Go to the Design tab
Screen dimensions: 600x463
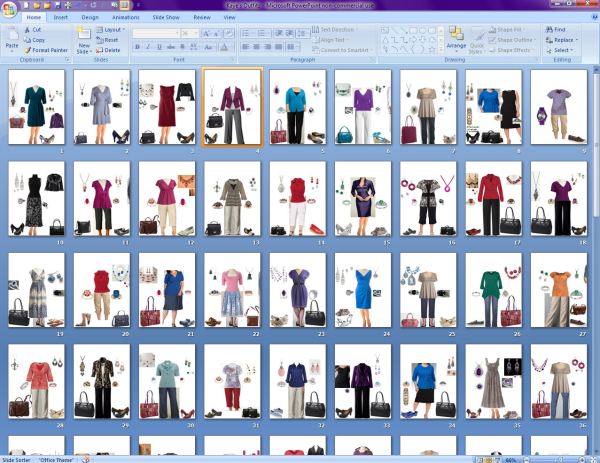tap(90, 17)
